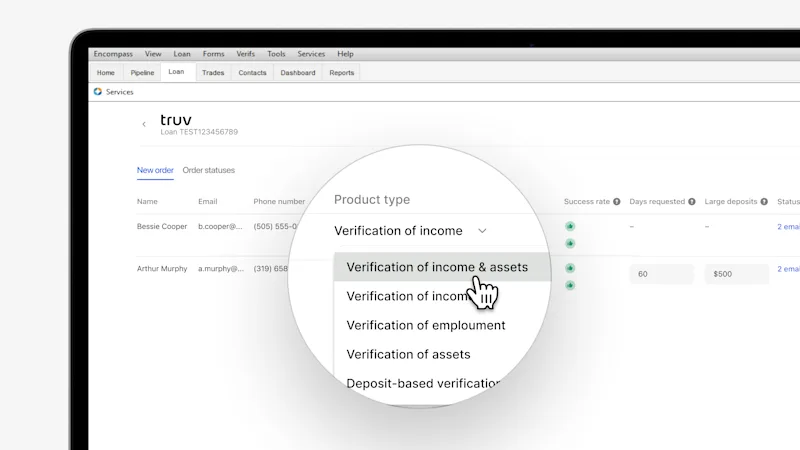This screenshot has height=450, width=800.
Task: Click Arthur Murphy's first green success icon
Action: click(x=570, y=268)
